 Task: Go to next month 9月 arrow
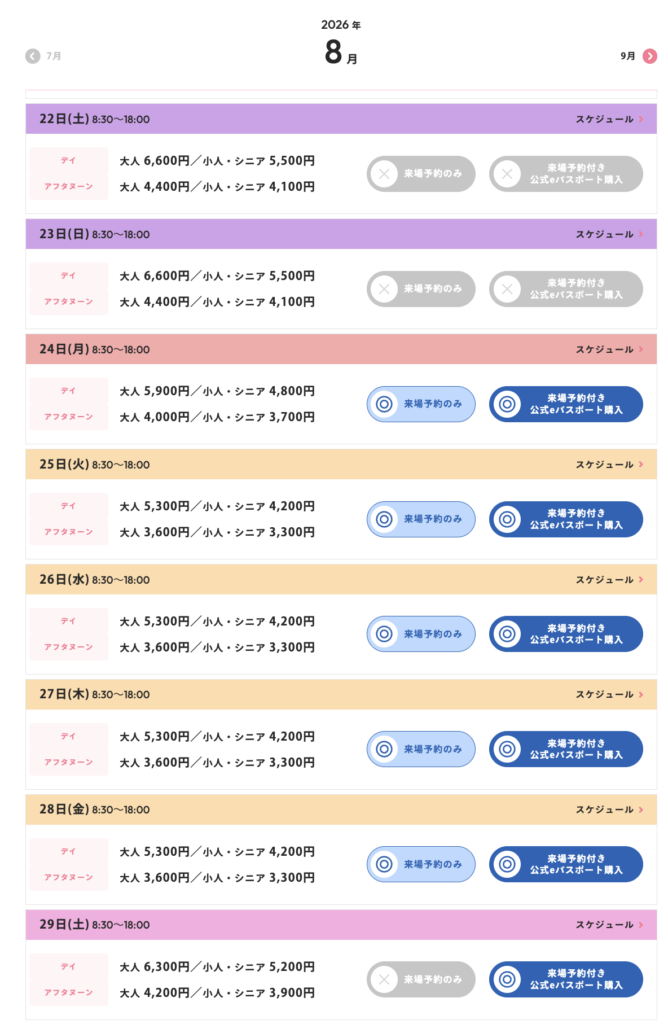click(650, 56)
